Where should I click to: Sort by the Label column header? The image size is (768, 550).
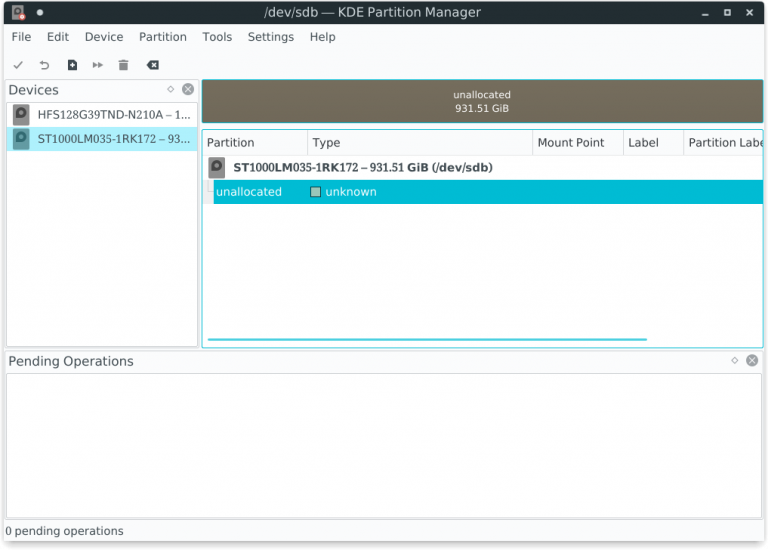653,143
